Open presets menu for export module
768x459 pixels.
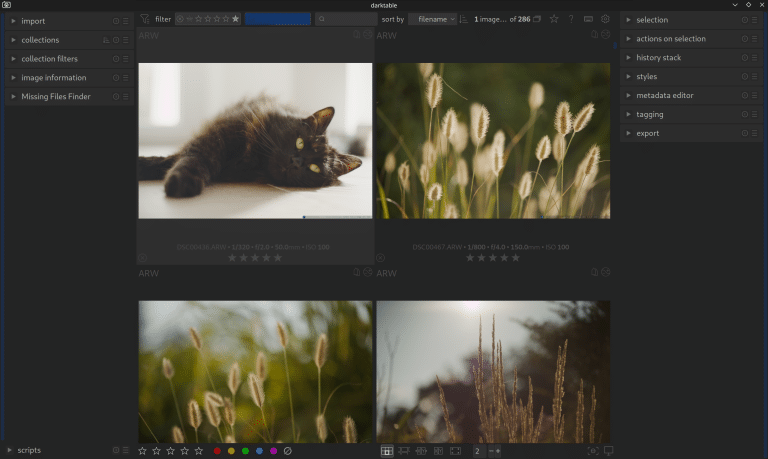(754, 133)
